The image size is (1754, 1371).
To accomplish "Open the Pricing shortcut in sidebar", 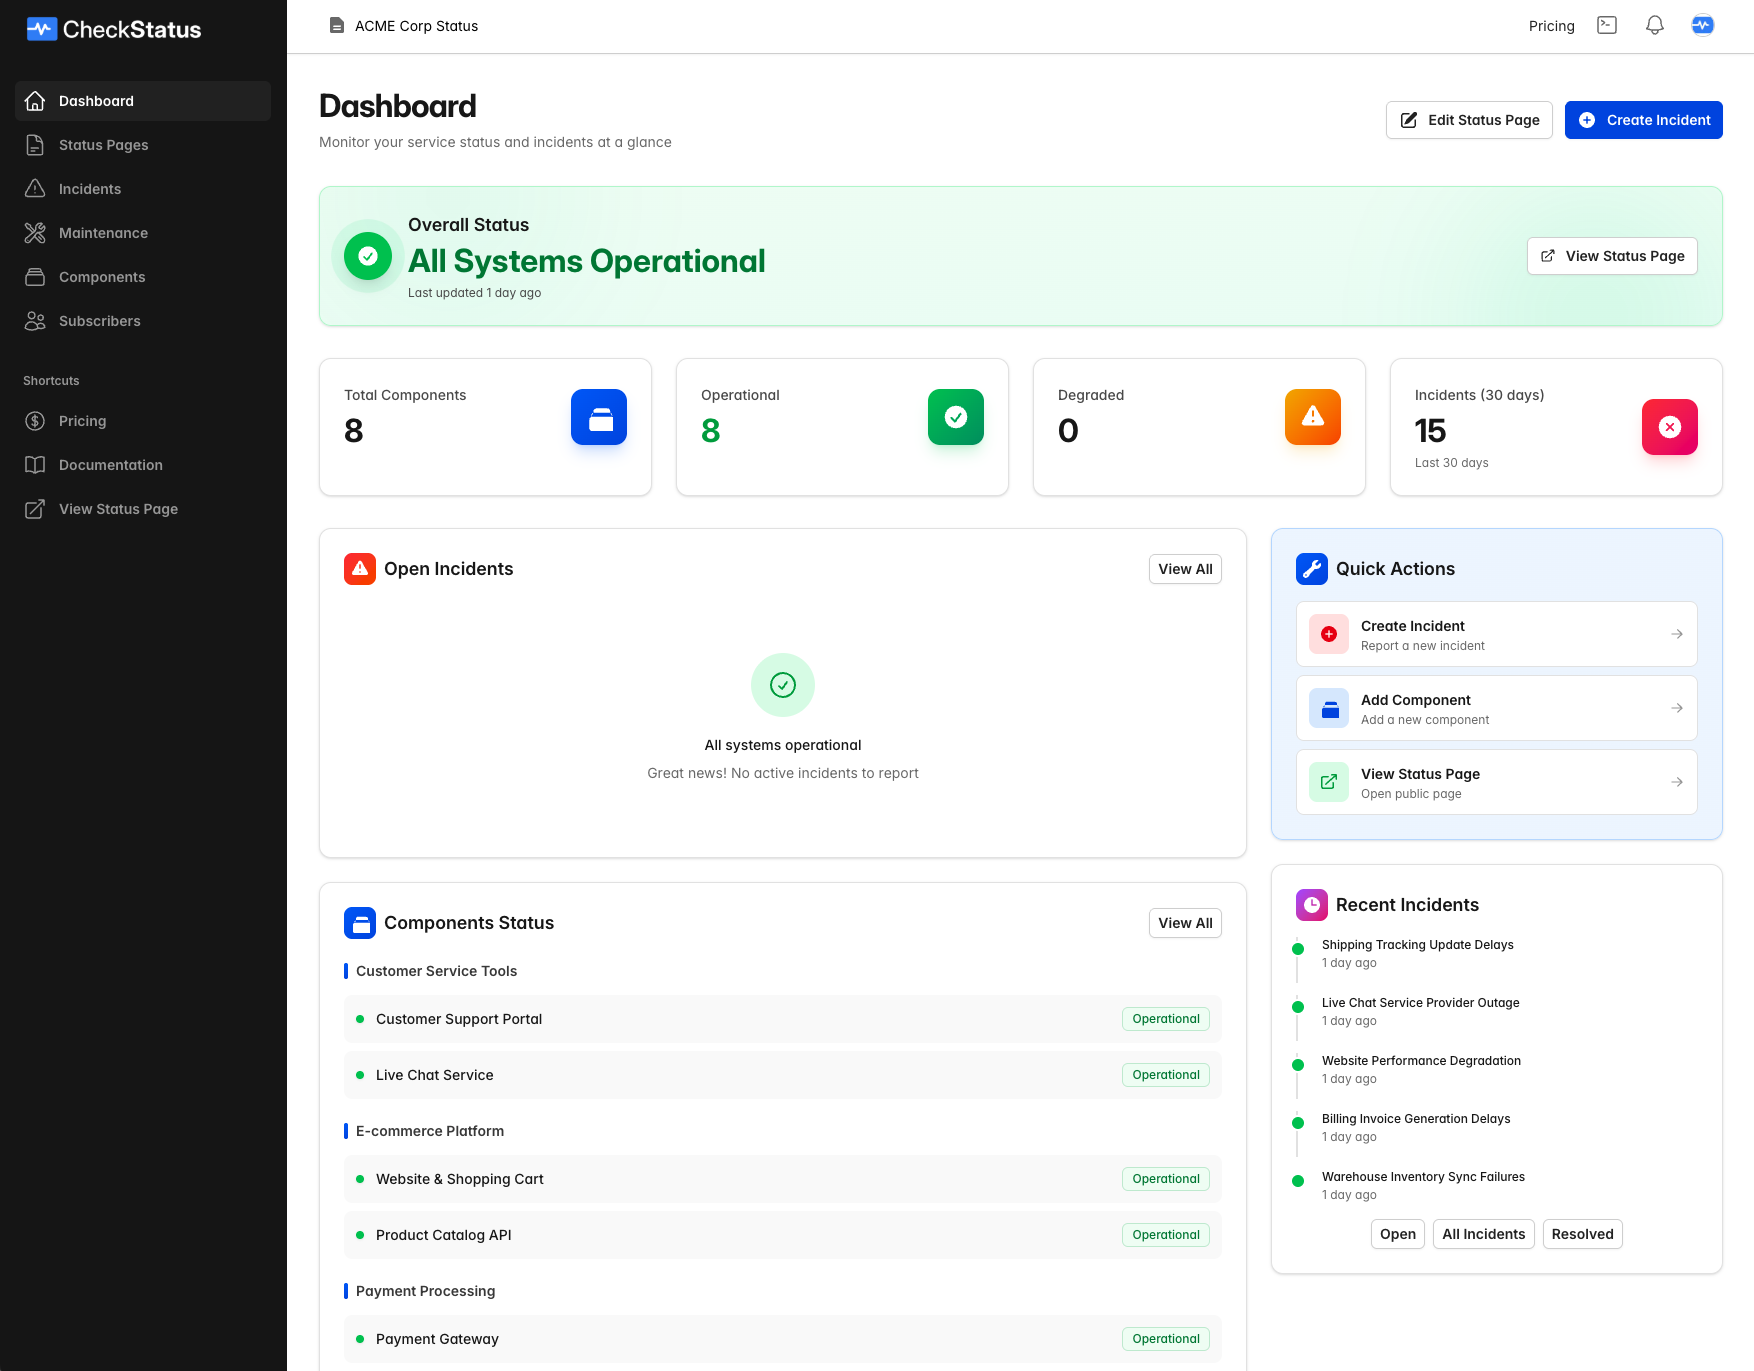I will 143,421.
